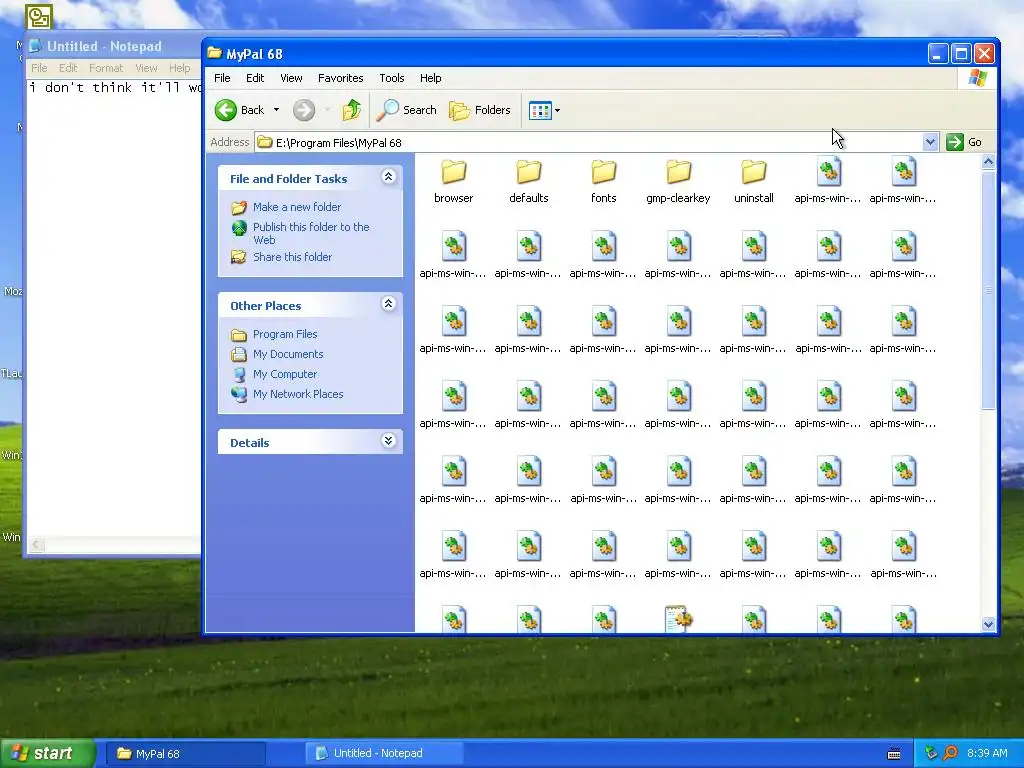Click the green Go button
The image size is (1024, 768).
tap(964, 142)
